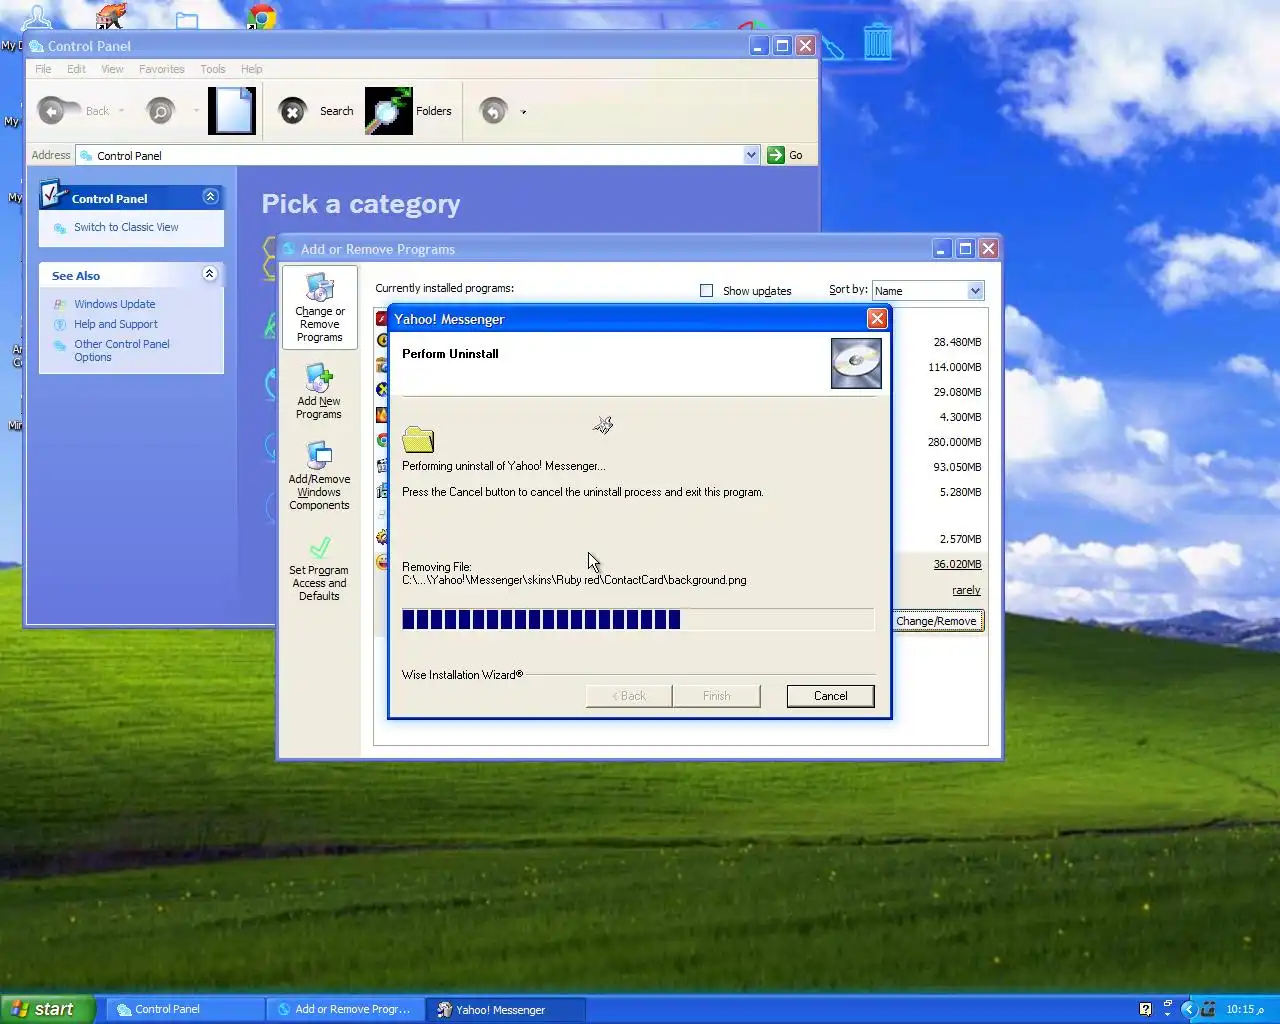This screenshot has height=1024, width=1280.
Task: Open the Favorites menu
Action: point(161,69)
